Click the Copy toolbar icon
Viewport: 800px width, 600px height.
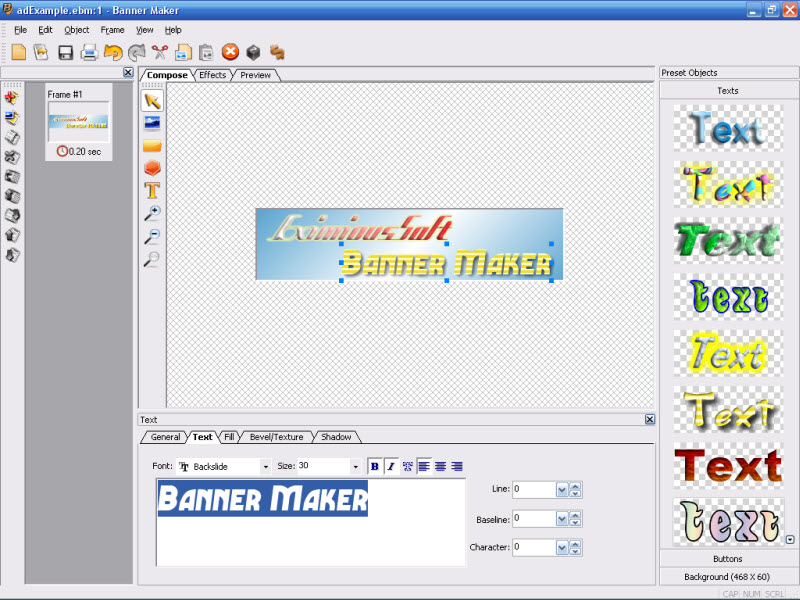click(x=183, y=52)
